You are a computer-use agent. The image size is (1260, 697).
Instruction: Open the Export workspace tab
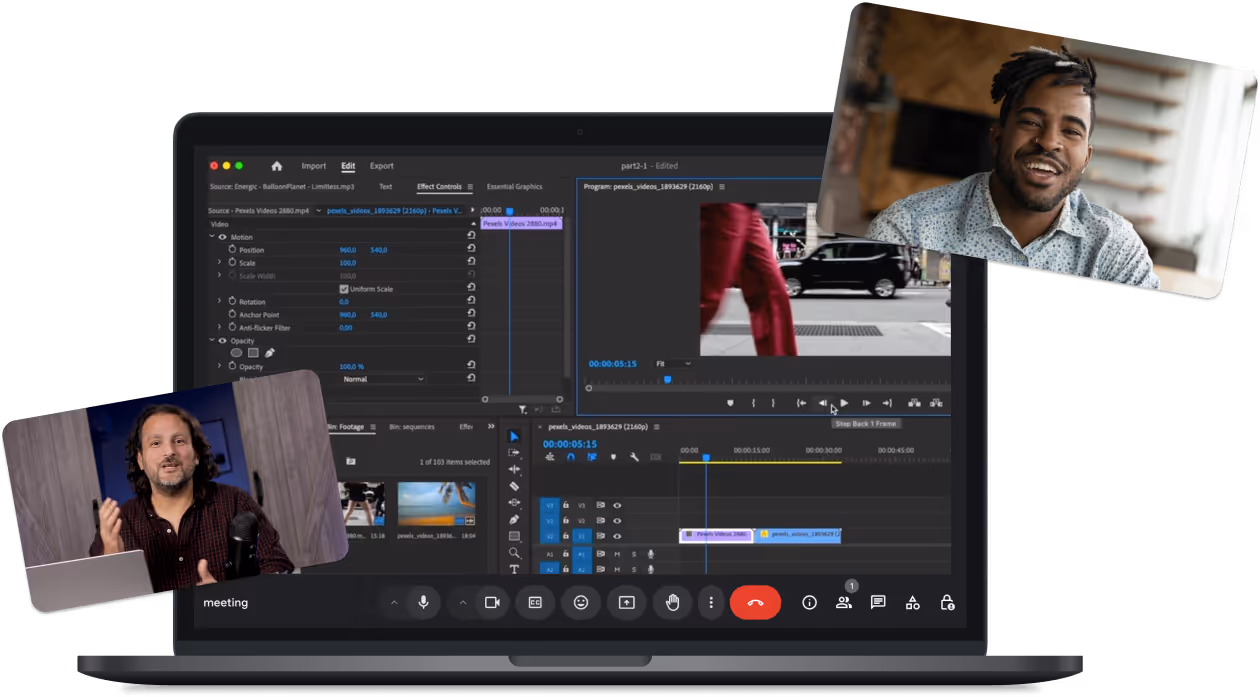click(381, 166)
